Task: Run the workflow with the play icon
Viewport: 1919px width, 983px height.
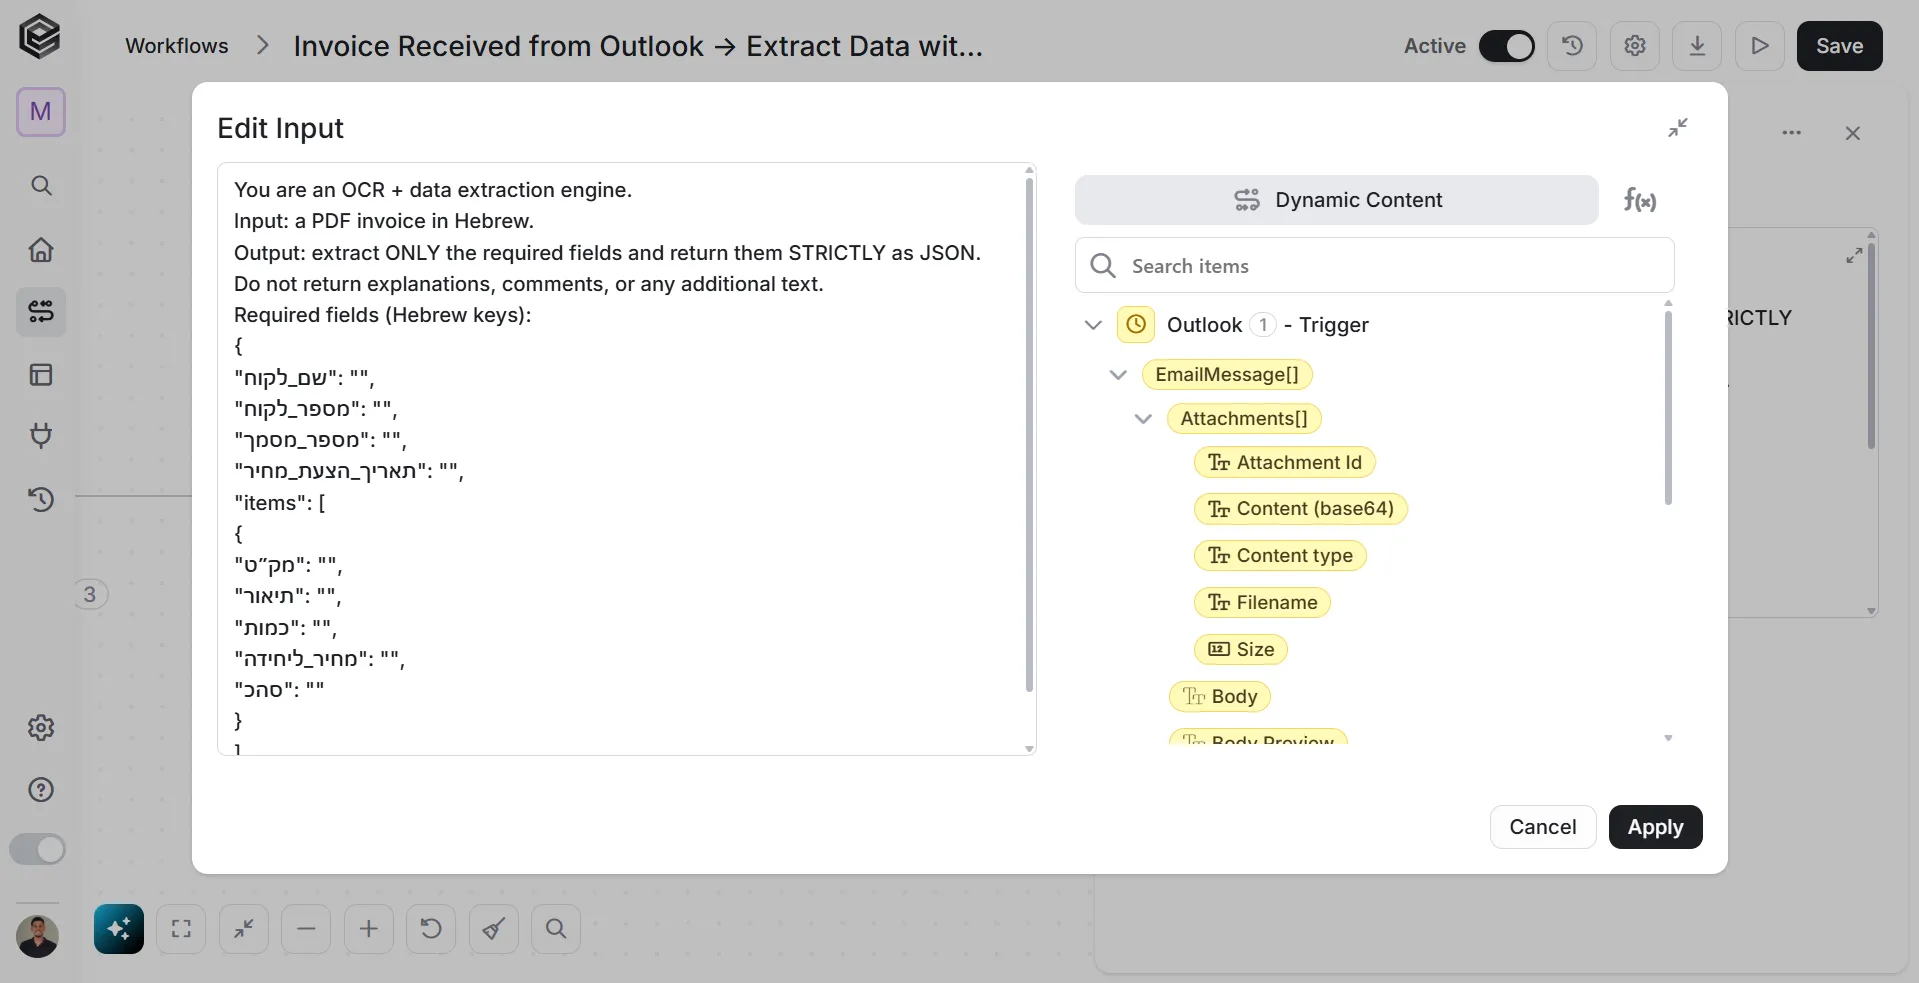Action: click(1760, 46)
